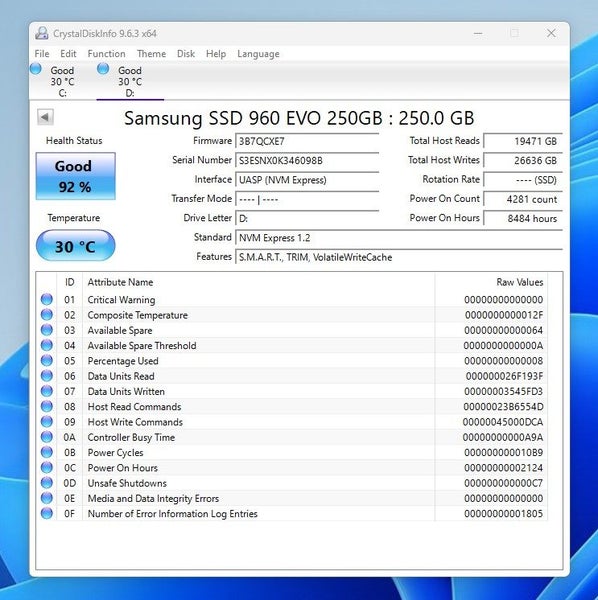This screenshot has width=598, height=600.
Task: Click Total Host Reads value 19471 GB
Action: [523, 141]
